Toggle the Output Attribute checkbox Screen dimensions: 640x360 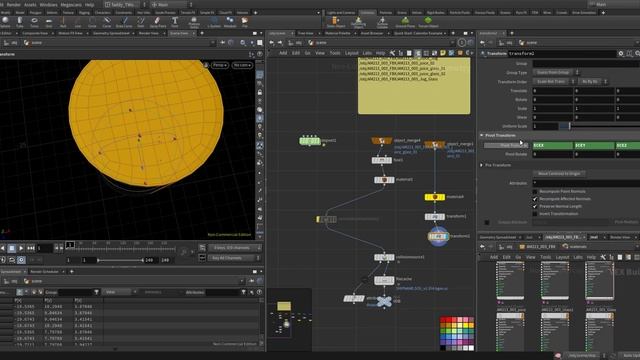point(487,222)
